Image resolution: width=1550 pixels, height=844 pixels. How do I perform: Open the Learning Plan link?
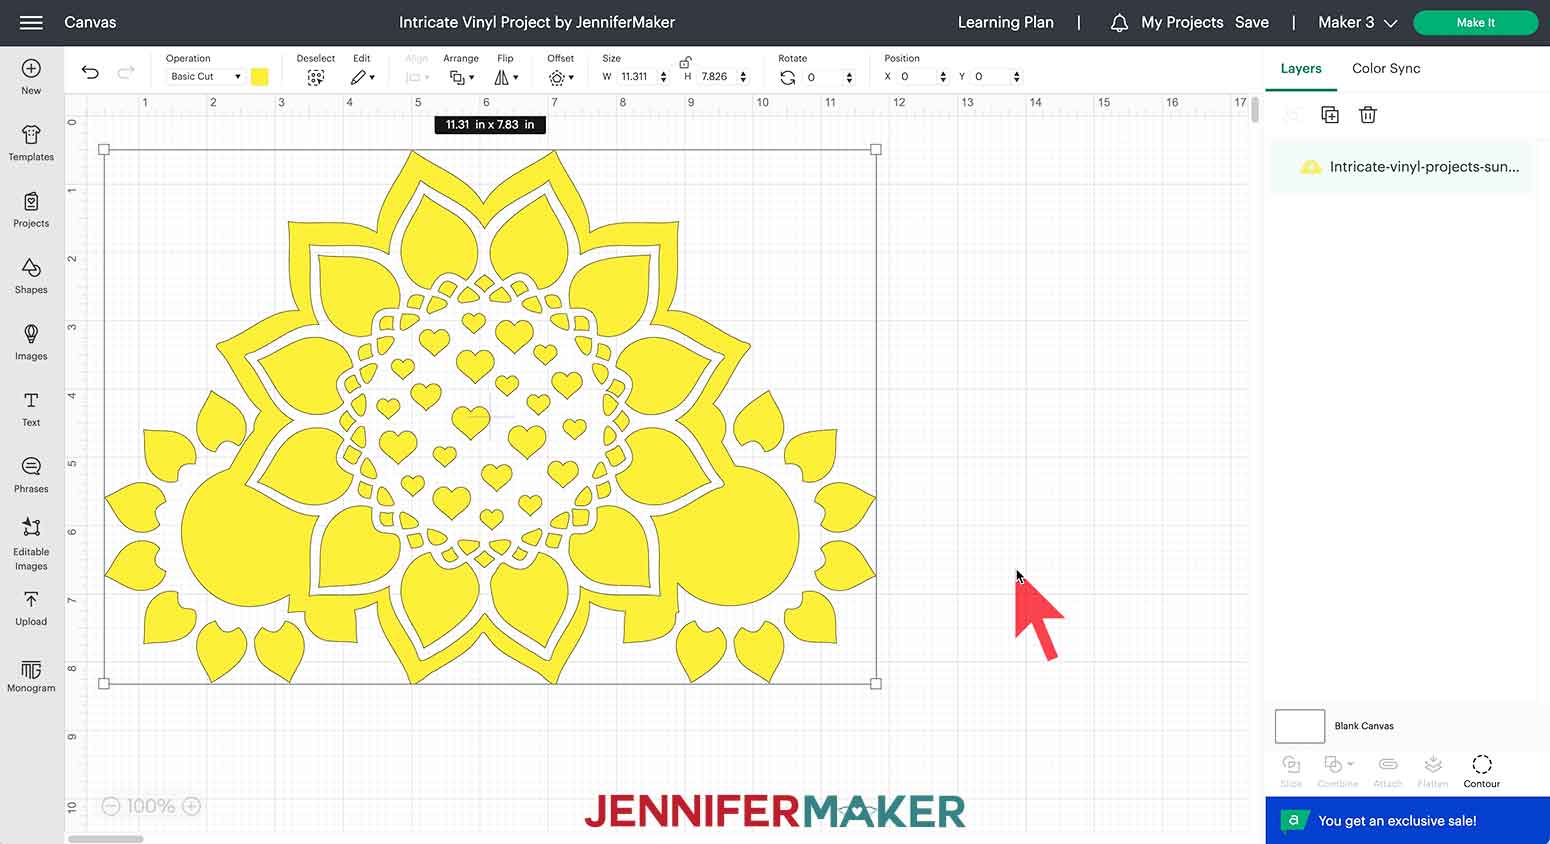(x=1005, y=22)
